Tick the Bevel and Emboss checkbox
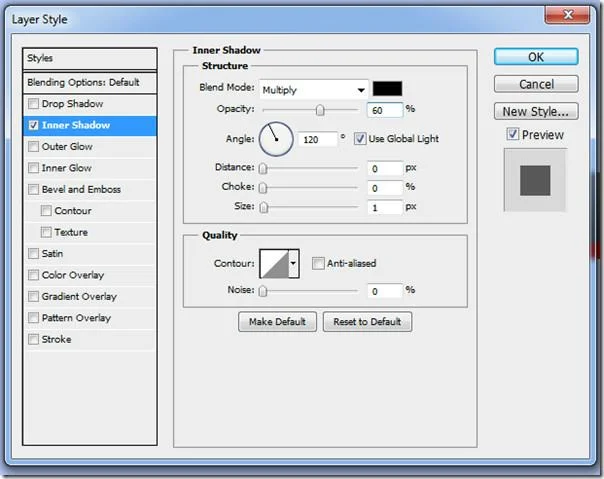 click(34, 189)
